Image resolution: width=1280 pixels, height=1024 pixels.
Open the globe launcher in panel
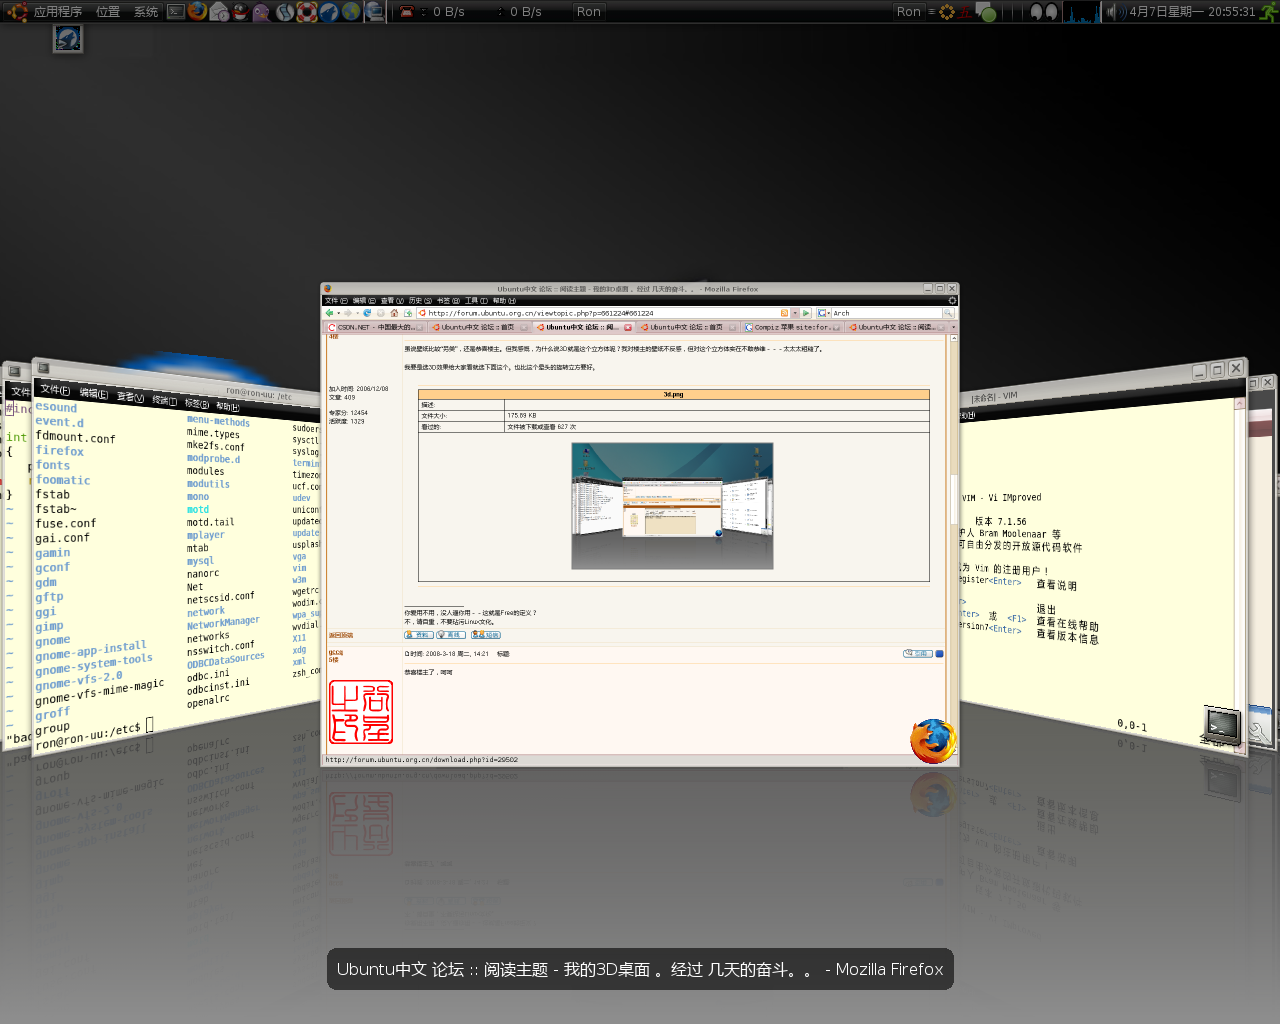[351, 12]
